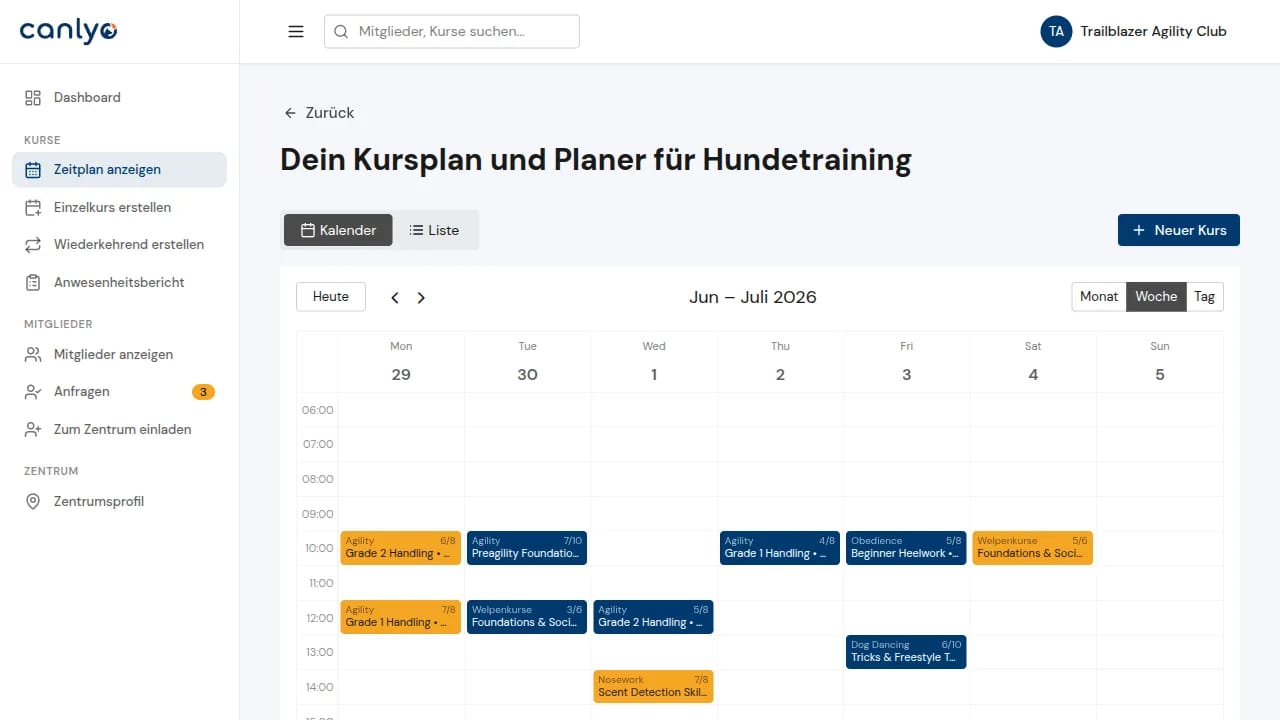Open the TA account avatar
The height and width of the screenshot is (720, 1280).
pyautogui.click(x=1056, y=31)
